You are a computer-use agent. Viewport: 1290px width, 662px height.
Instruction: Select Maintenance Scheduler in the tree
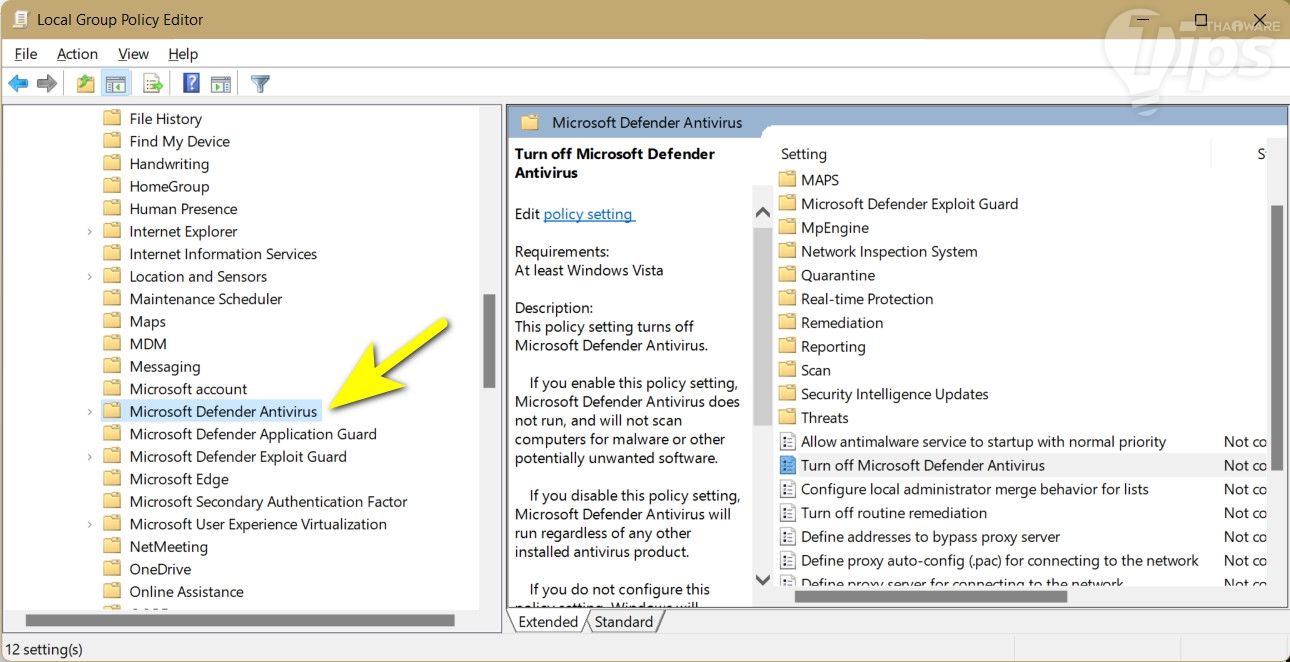[206, 299]
